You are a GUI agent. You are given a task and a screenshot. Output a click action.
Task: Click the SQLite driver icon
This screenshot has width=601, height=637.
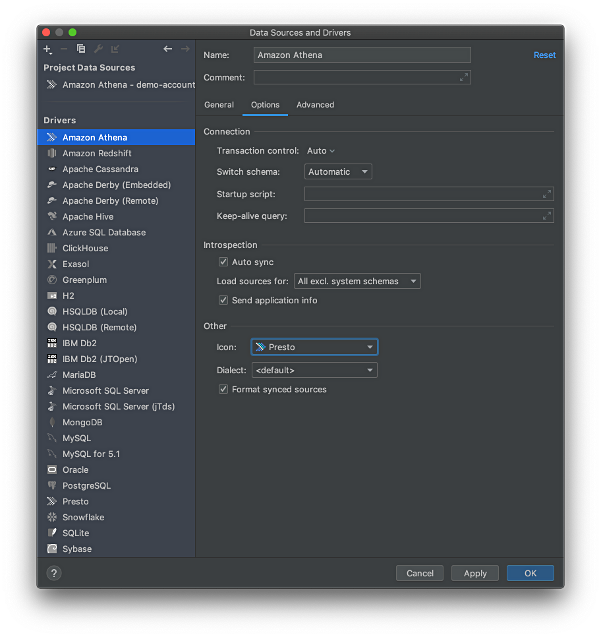[x=52, y=533]
